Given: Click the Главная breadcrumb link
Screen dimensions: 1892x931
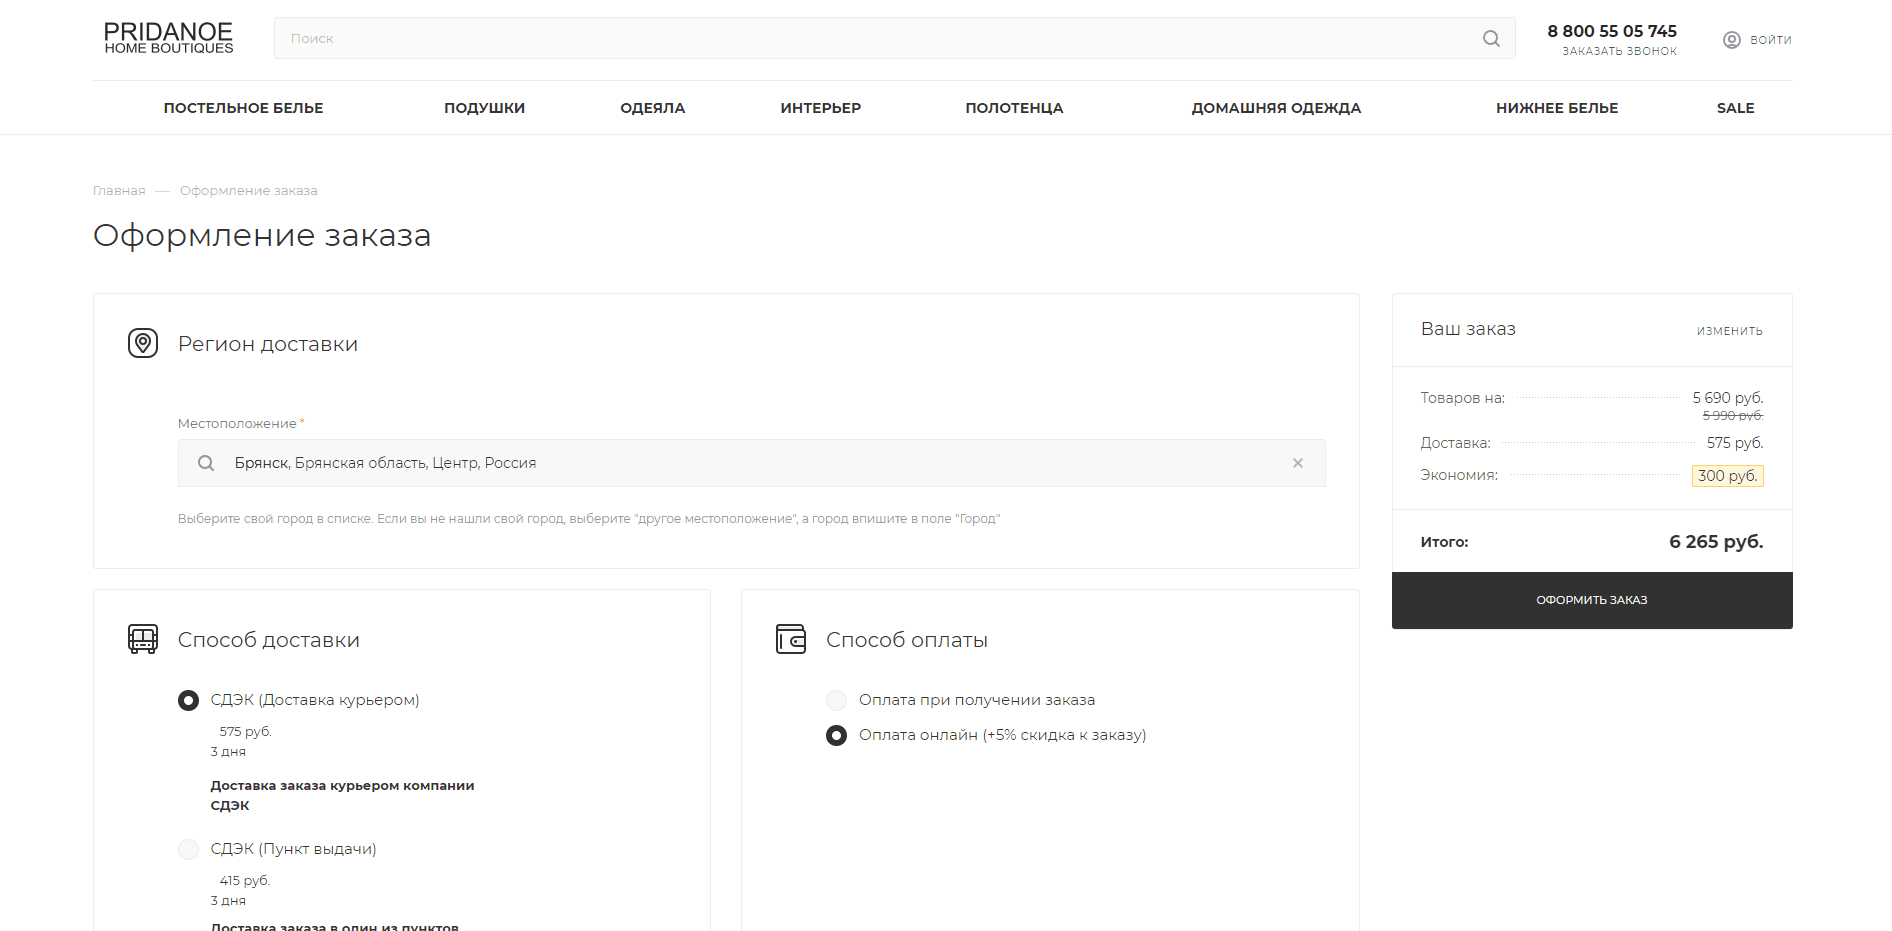Looking at the screenshot, I should tap(119, 191).
